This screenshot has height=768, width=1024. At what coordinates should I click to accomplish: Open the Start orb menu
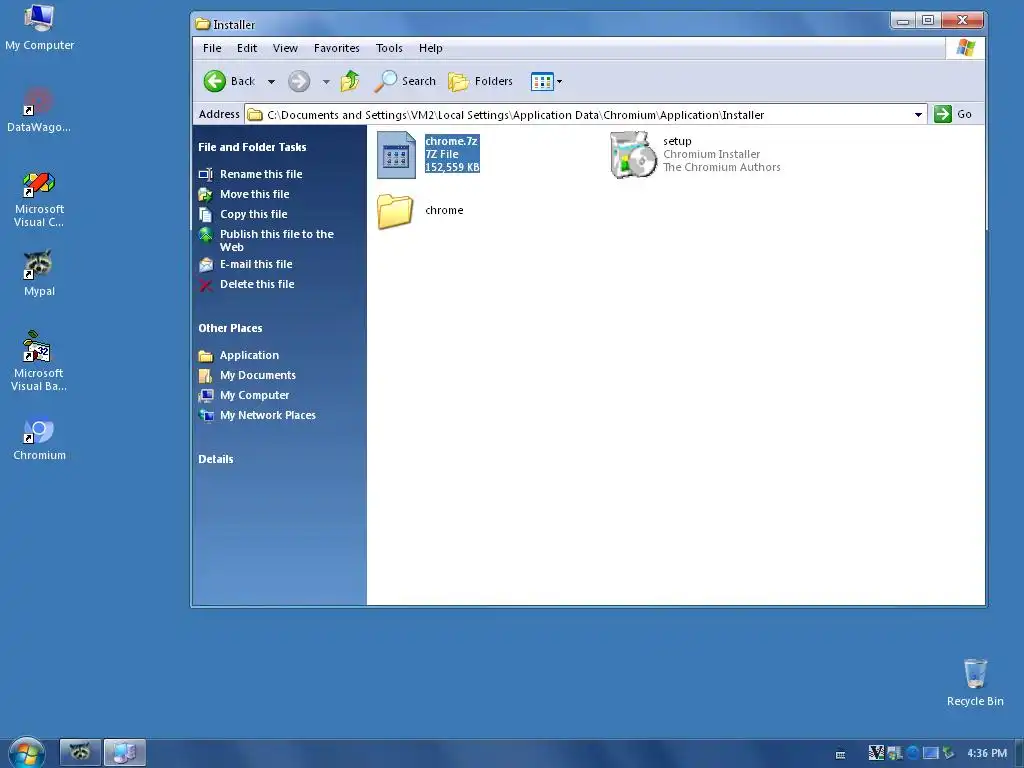(x=27, y=753)
